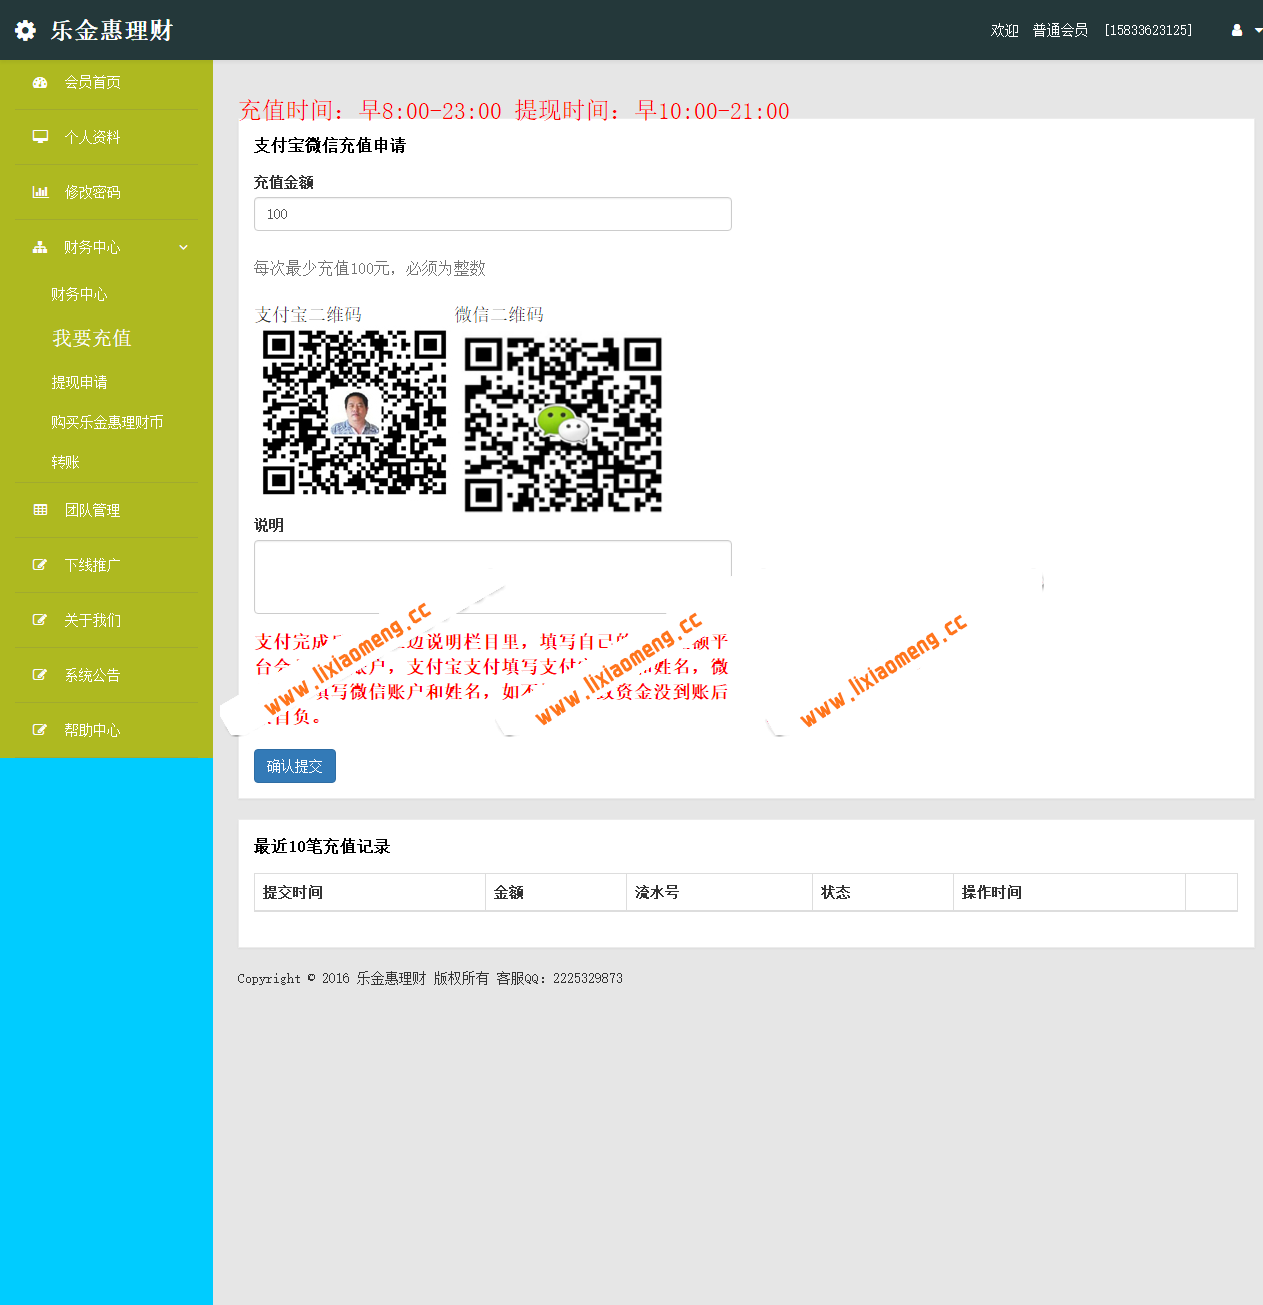Click the edit icon beside 系统公告

point(40,675)
